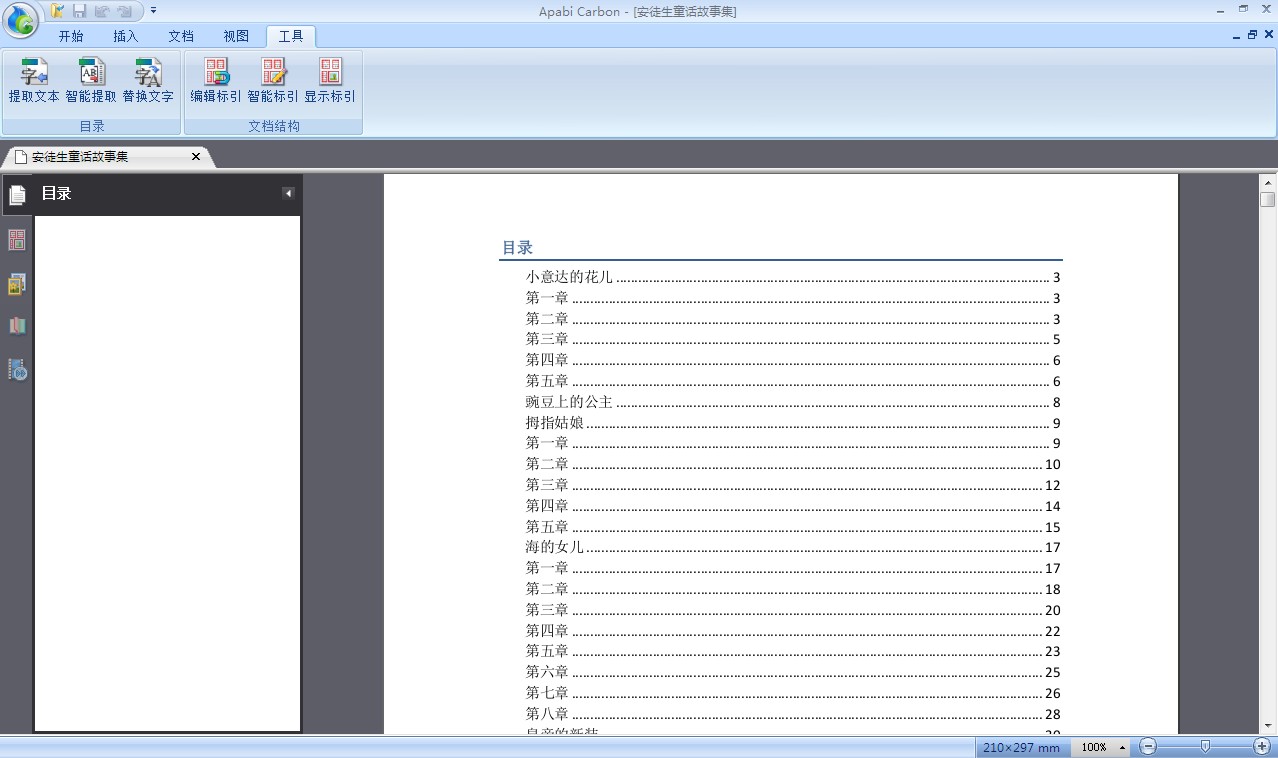Close the 安徒生童话故事集 document tab

[x=196, y=157]
